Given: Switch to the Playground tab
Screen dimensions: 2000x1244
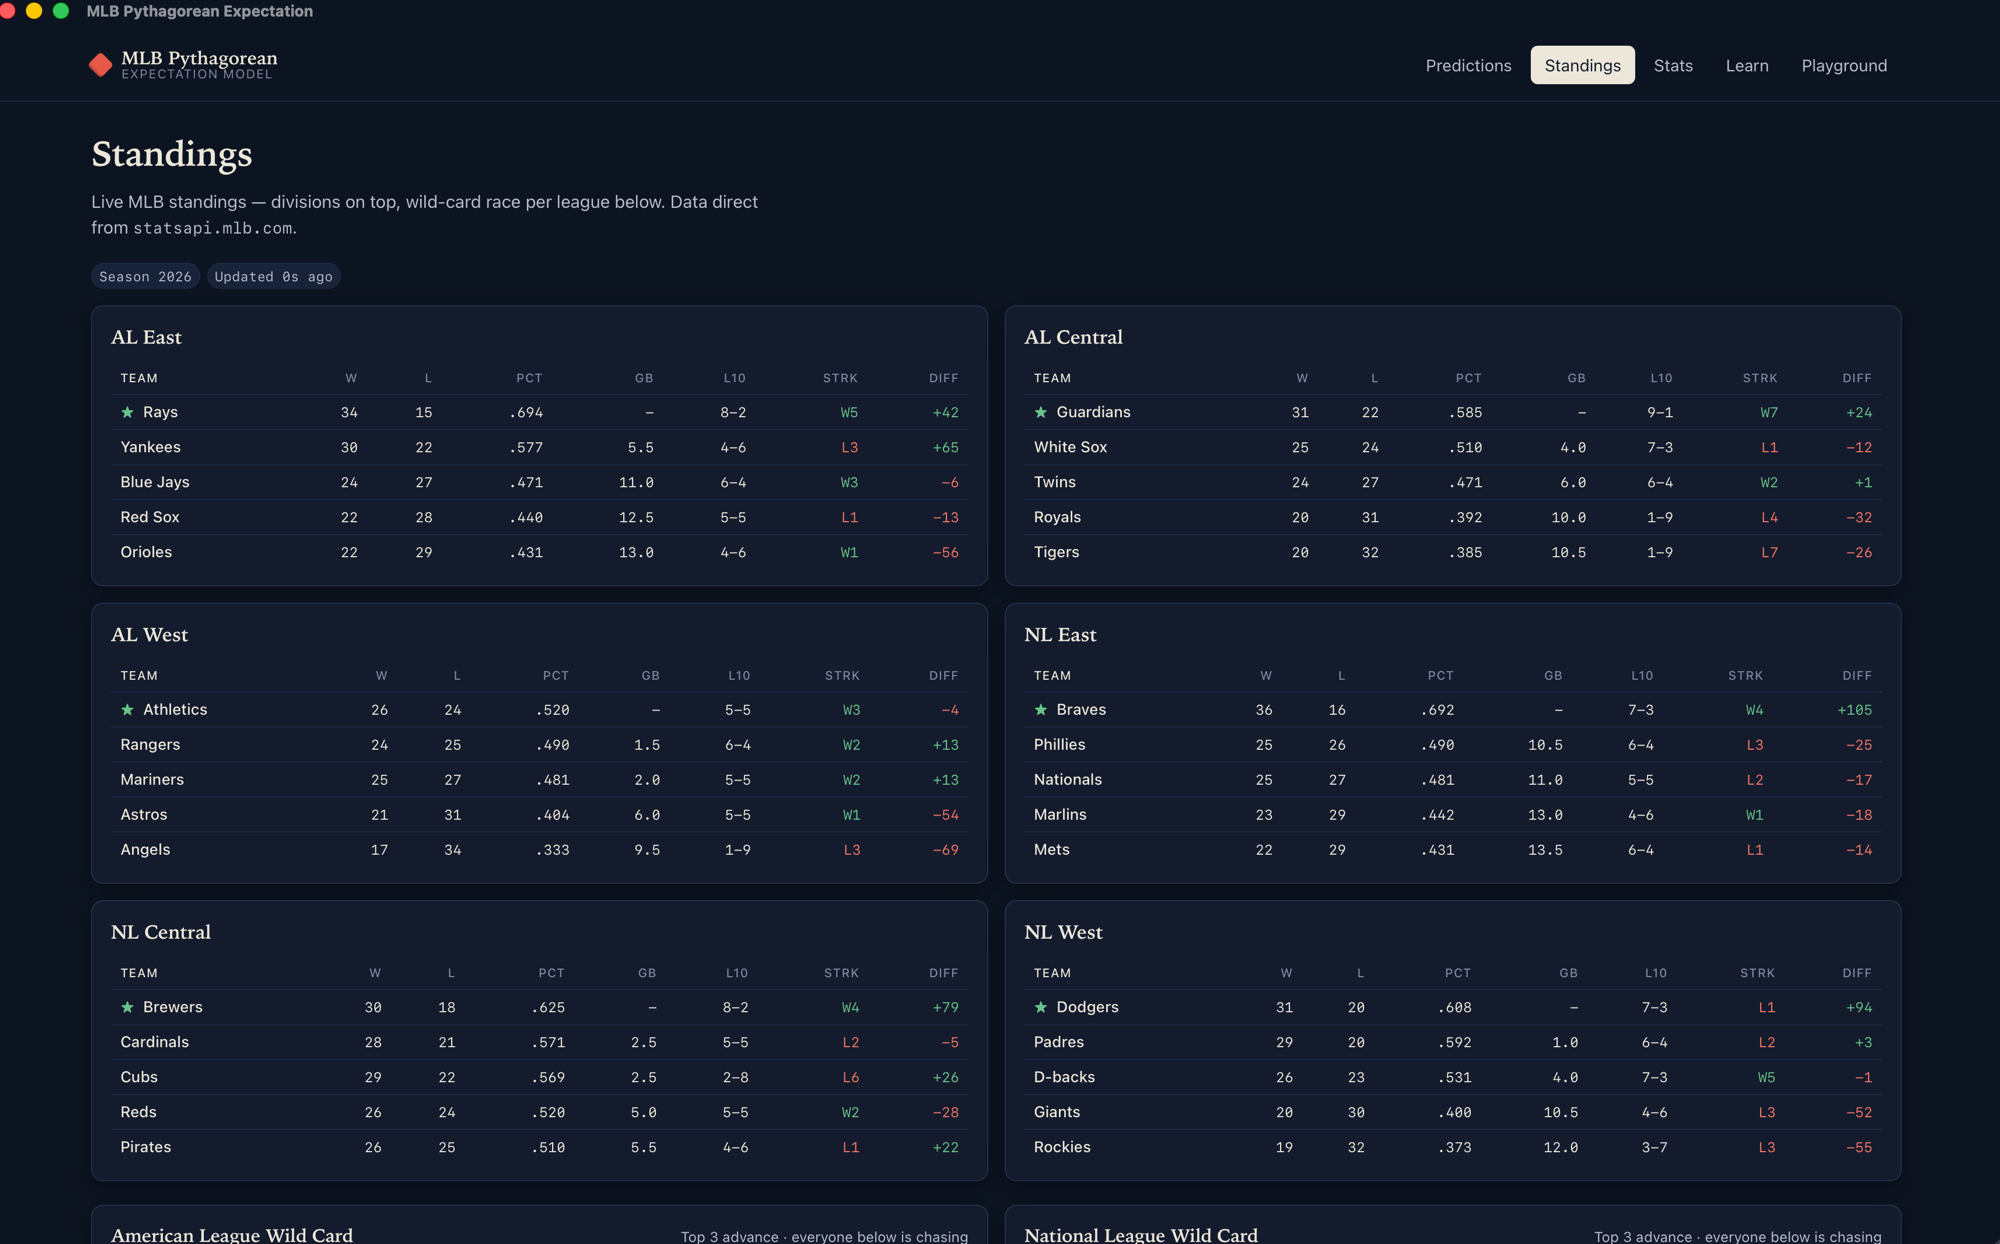Looking at the screenshot, I should point(1844,65).
